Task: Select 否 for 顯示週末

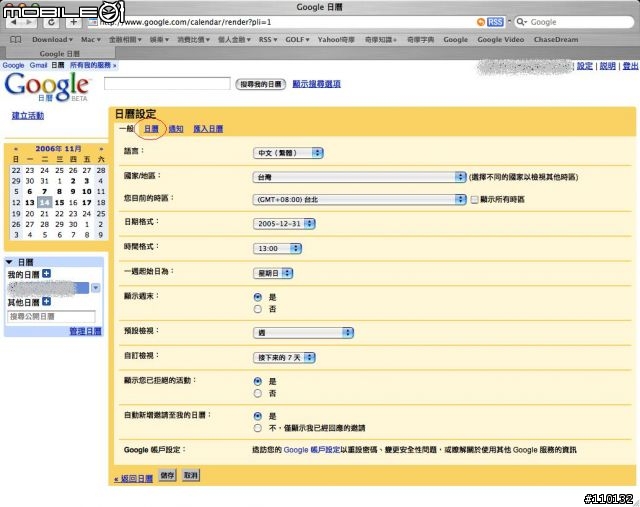Action: click(x=258, y=309)
